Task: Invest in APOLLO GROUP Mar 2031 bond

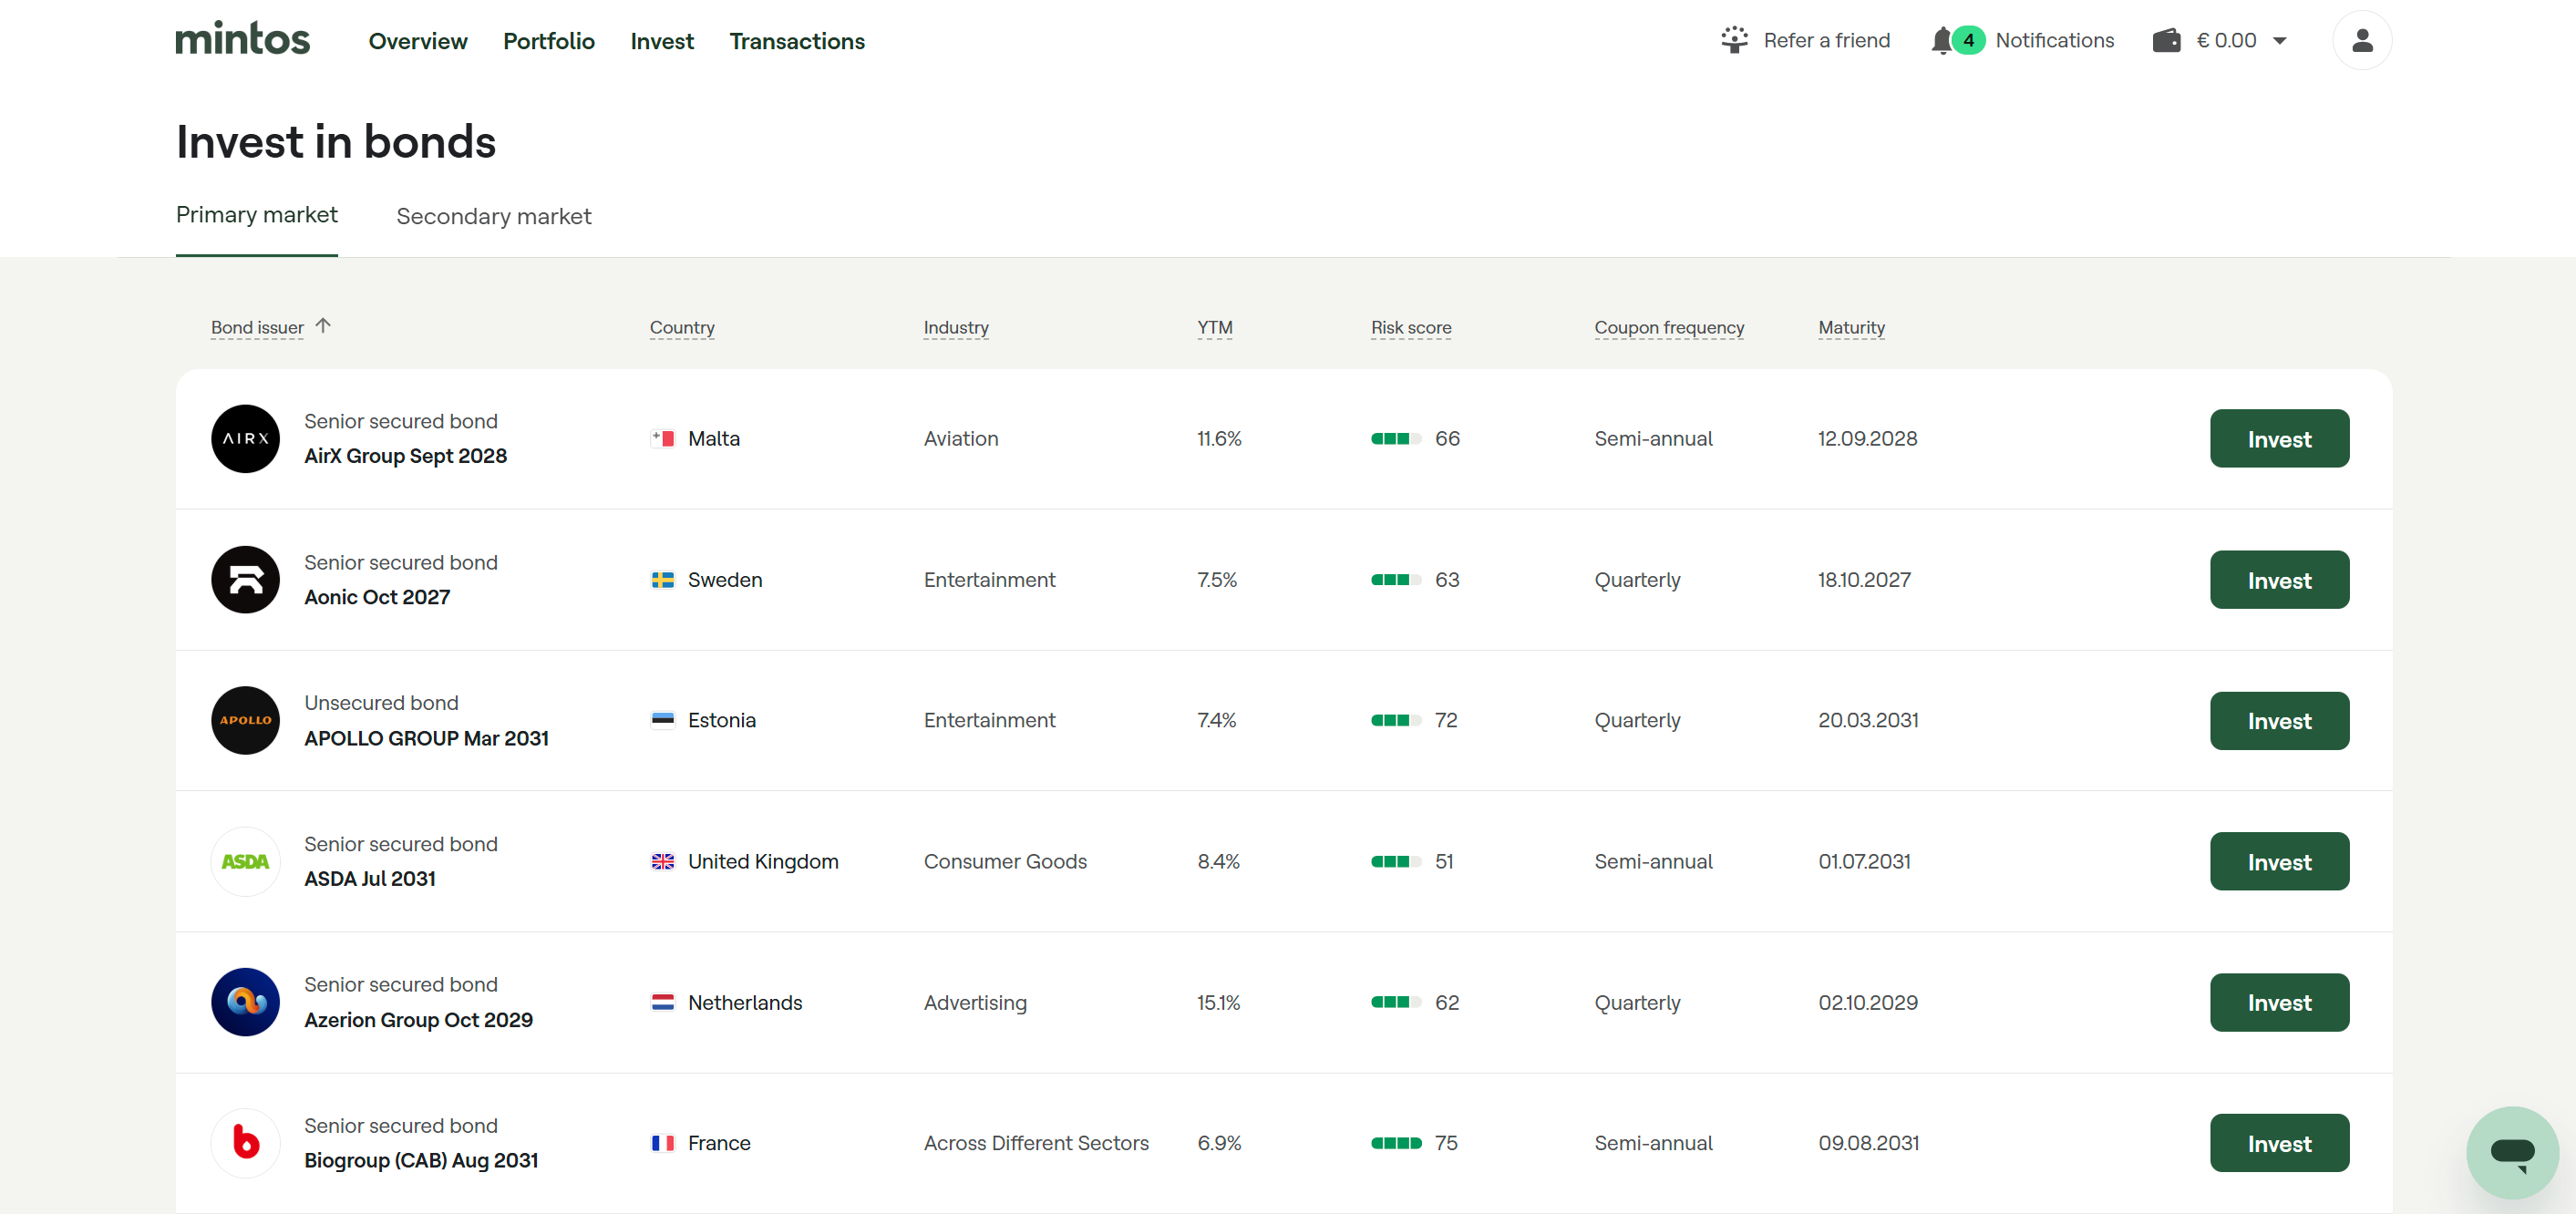Action: pyautogui.click(x=2279, y=720)
